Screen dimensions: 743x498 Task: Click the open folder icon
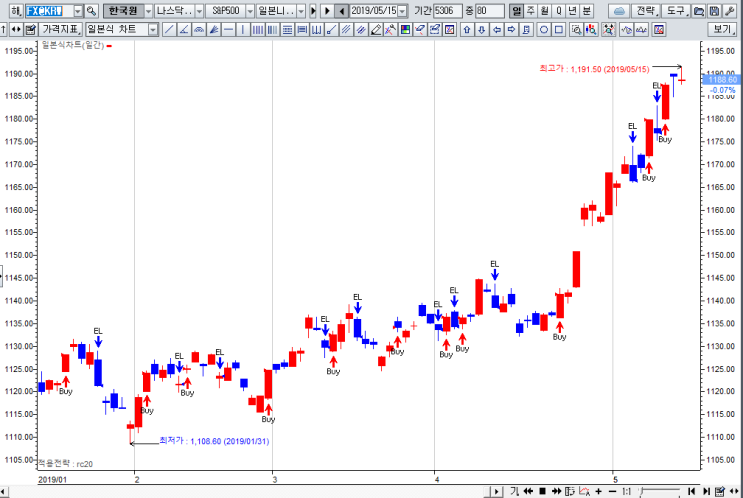[x=698, y=11]
